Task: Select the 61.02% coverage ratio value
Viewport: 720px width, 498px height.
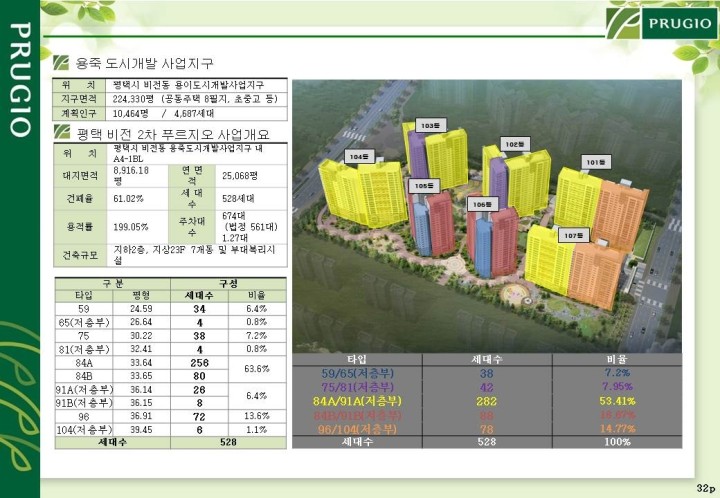Action: 128,199
